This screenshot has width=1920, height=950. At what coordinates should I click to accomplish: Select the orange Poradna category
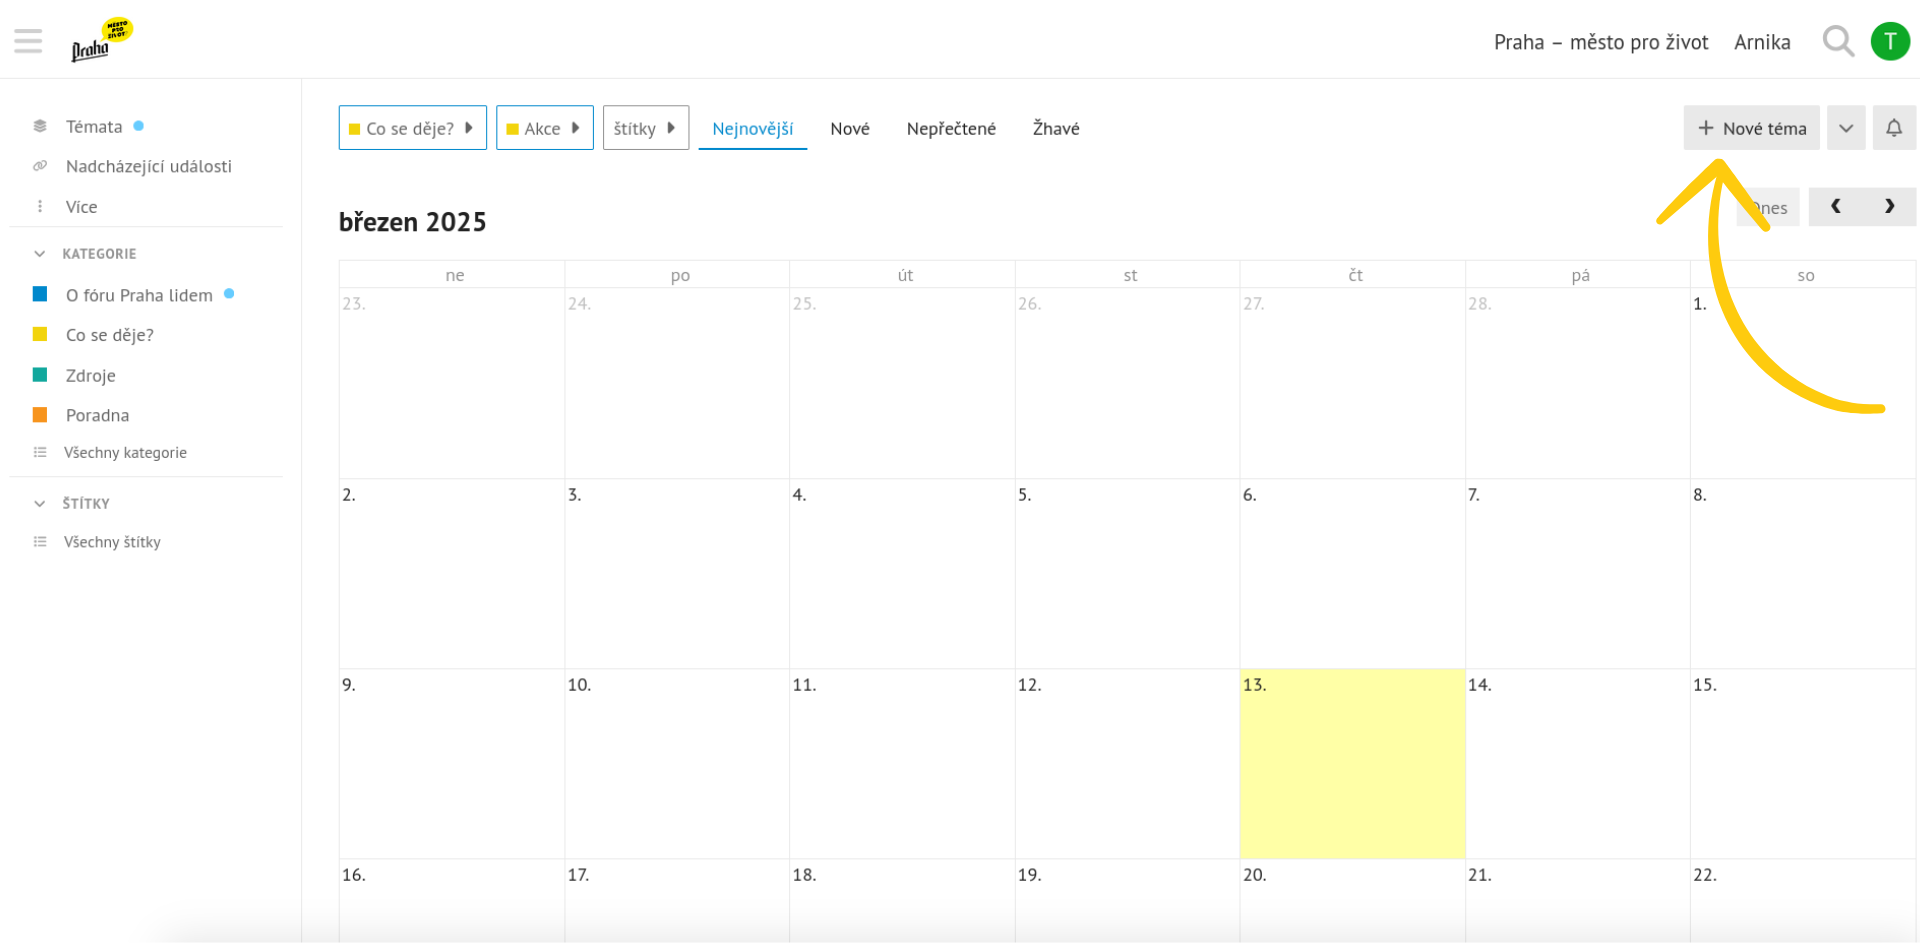point(97,415)
